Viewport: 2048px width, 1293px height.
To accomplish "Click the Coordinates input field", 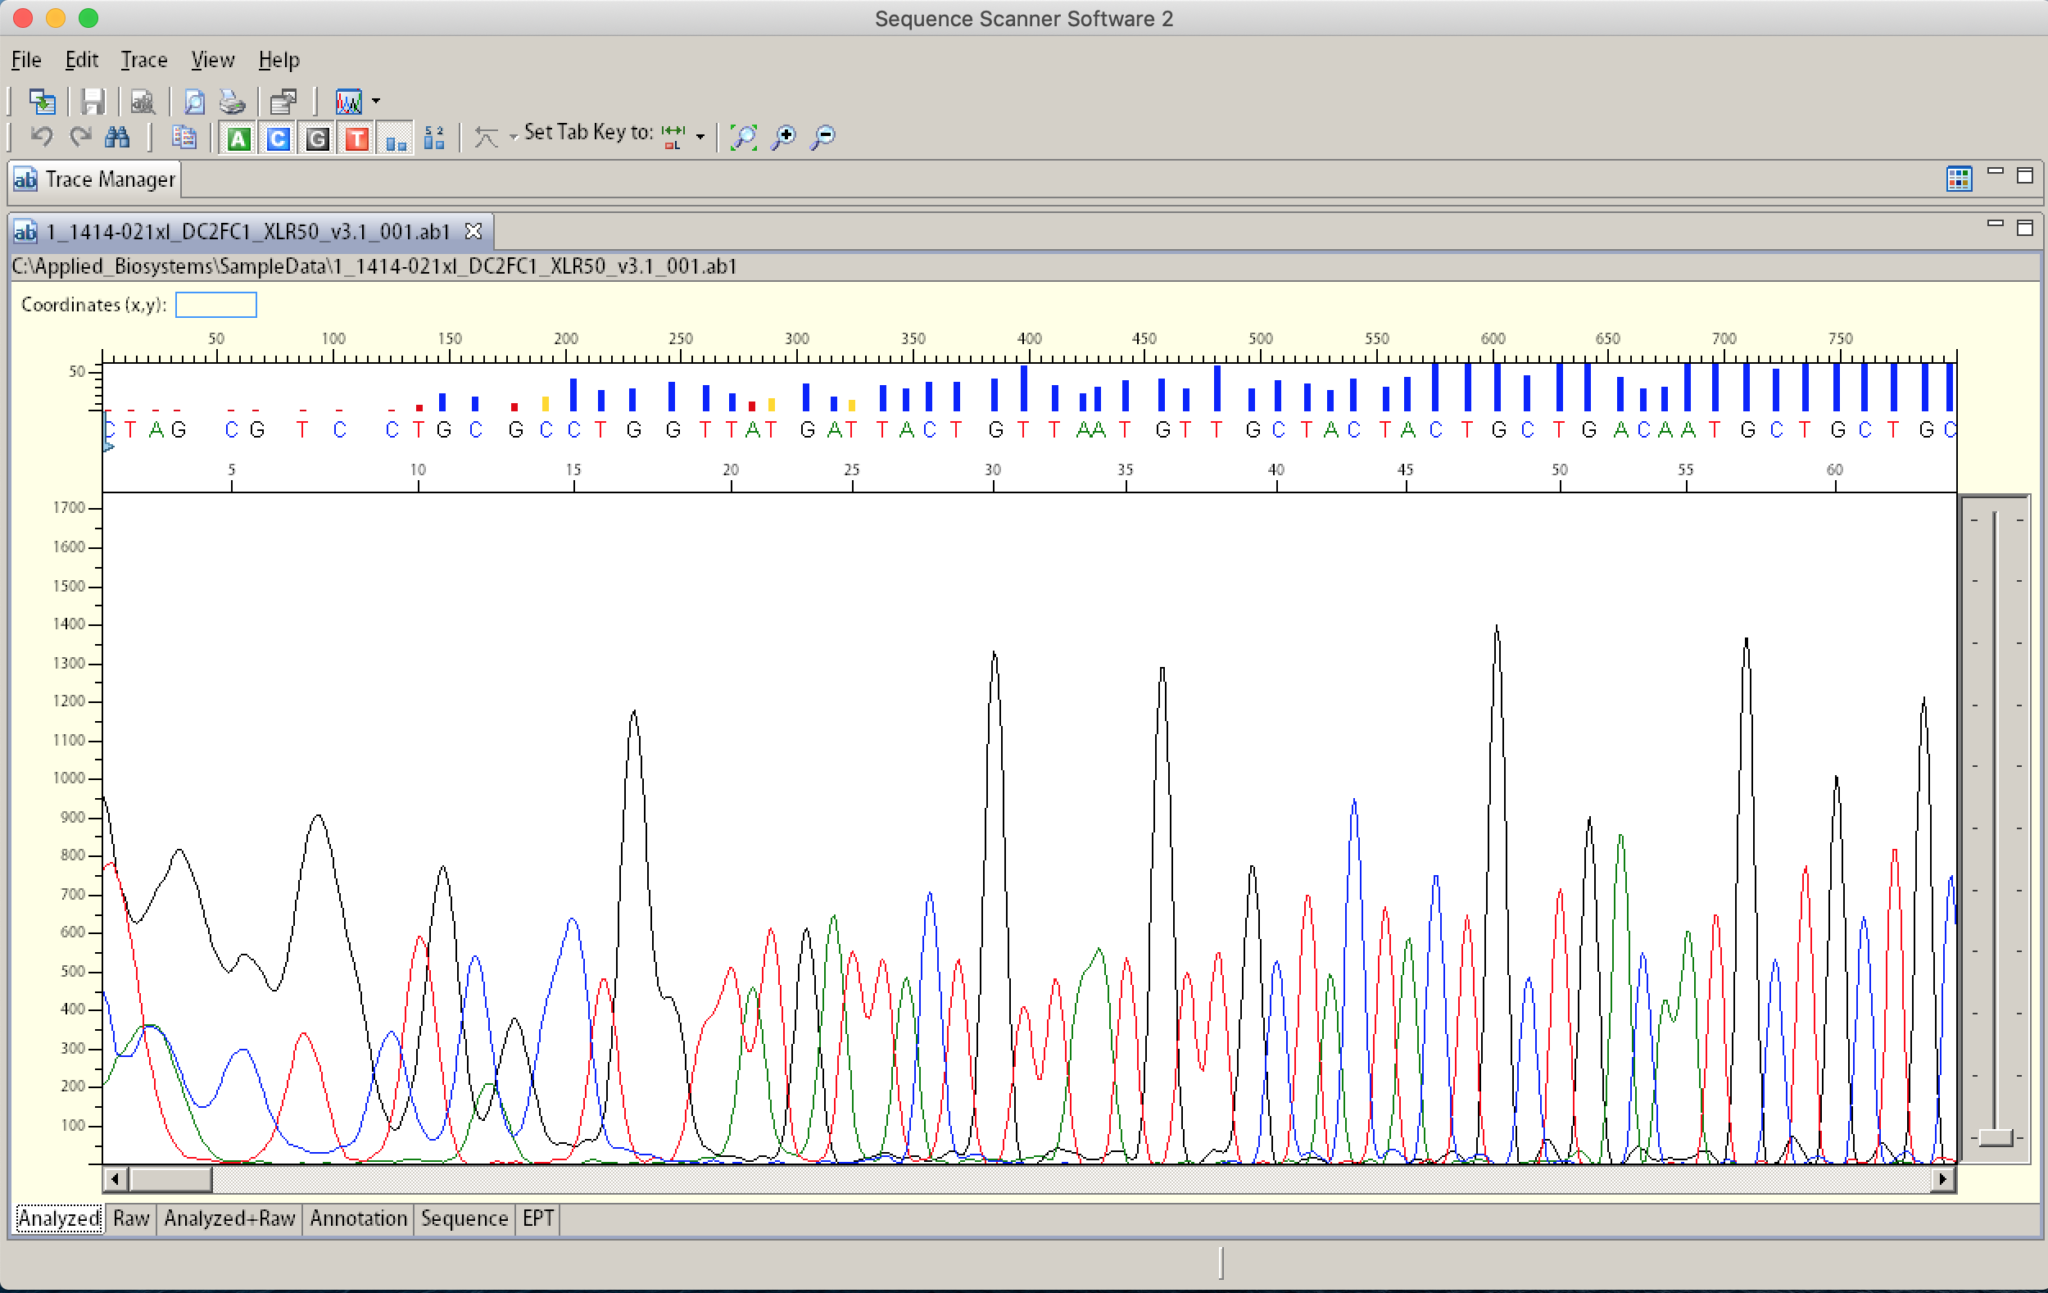I will [x=216, y=305].
